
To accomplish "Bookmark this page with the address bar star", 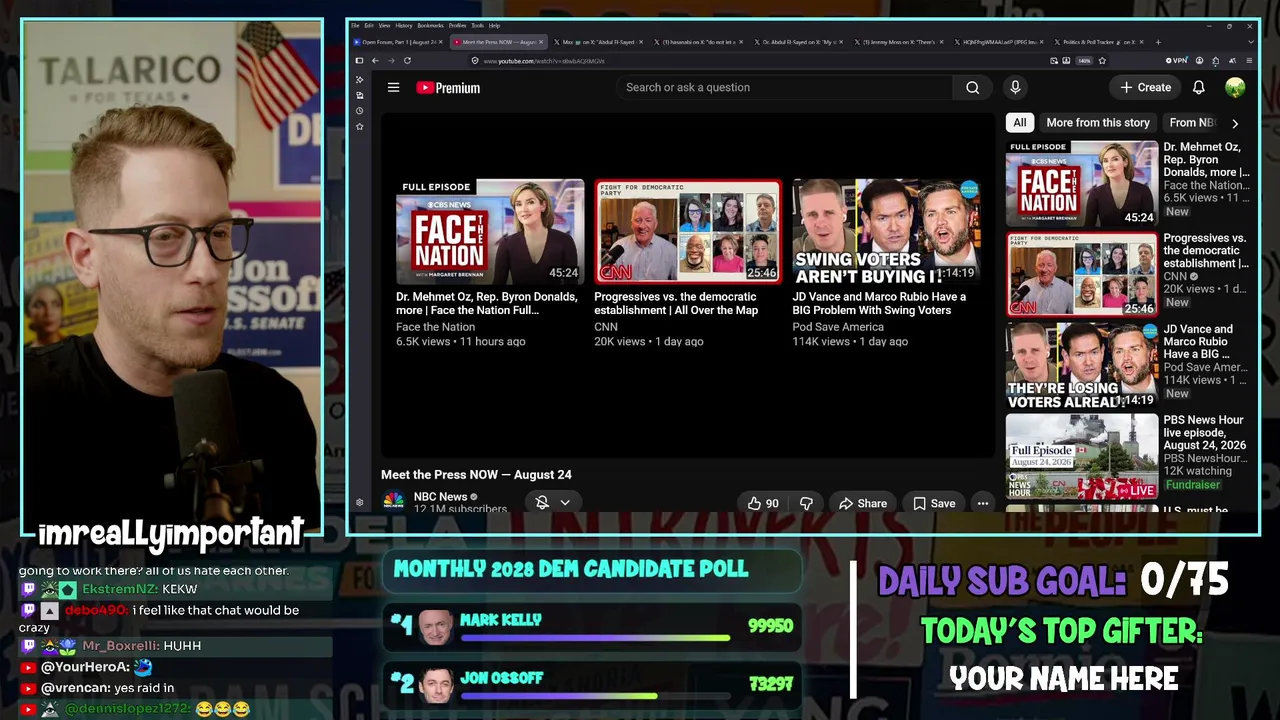I will click(x=1102, y=61).
